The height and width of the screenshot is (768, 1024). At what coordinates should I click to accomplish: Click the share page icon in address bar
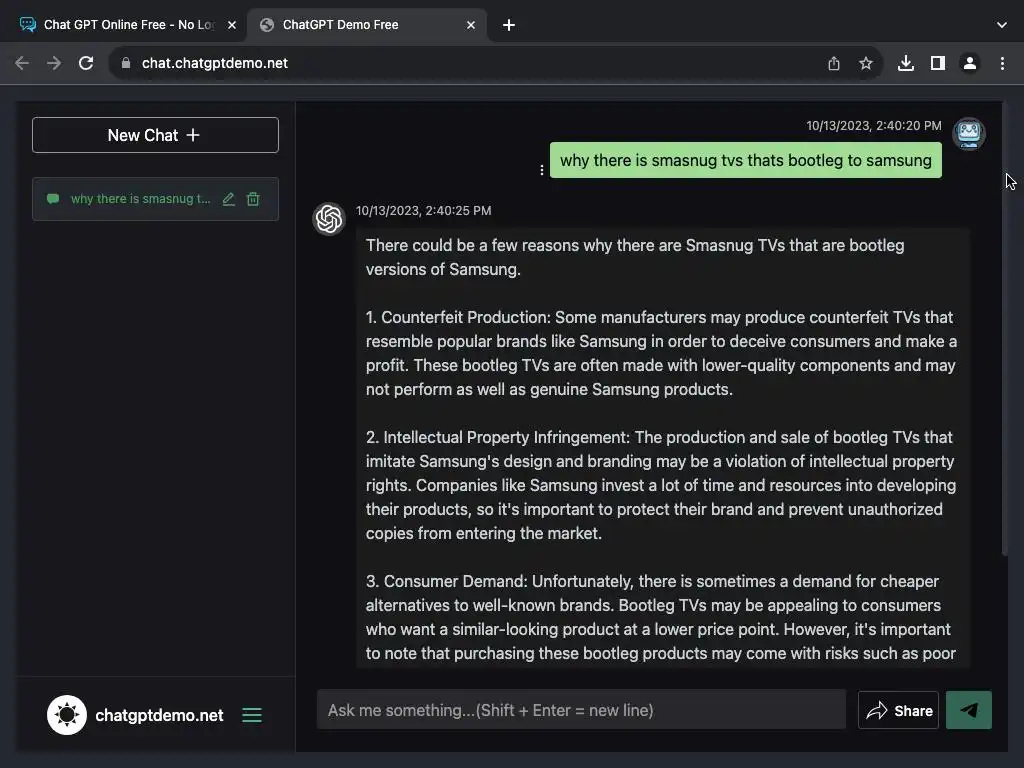tap(834, 63)
